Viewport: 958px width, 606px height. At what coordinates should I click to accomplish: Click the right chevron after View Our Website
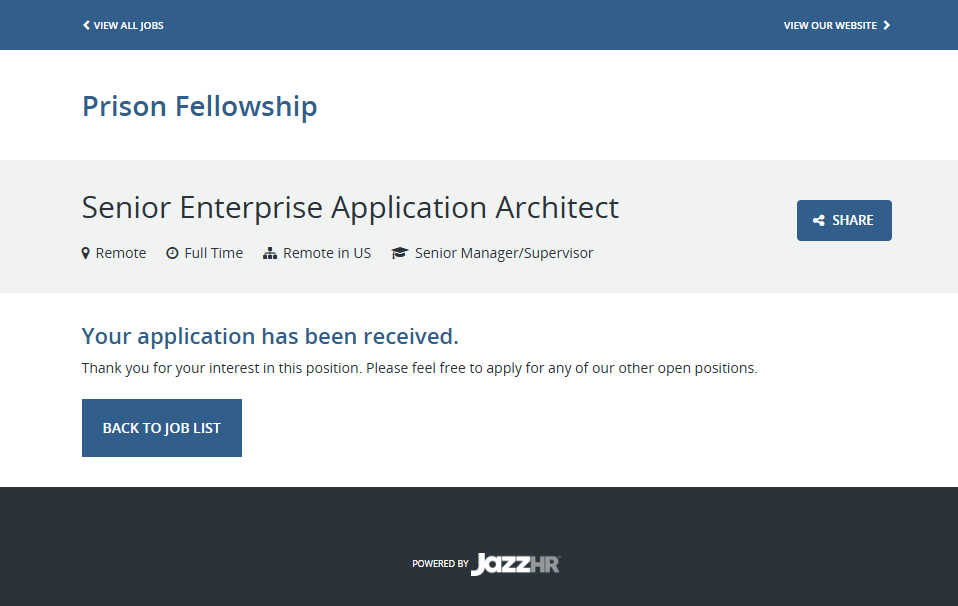887,25
